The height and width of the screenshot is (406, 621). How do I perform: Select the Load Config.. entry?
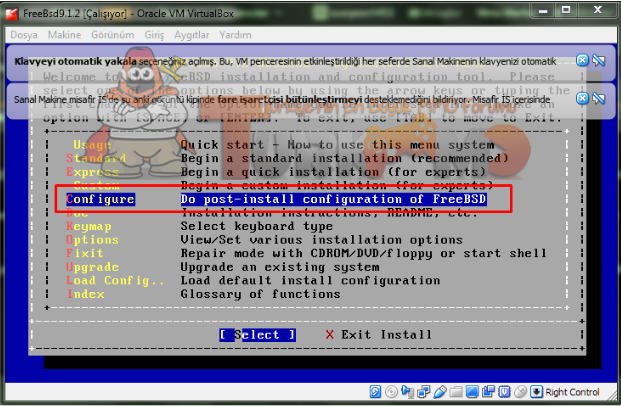click(115, 280)
